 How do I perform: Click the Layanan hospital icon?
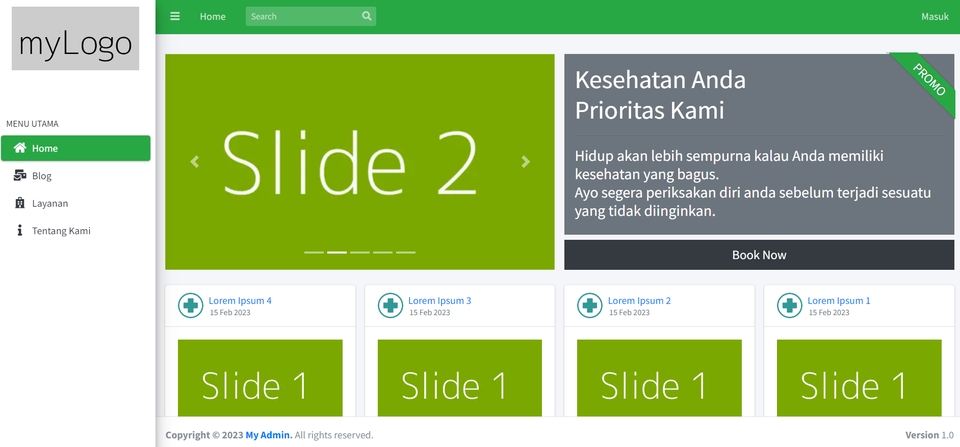(20, 203)
